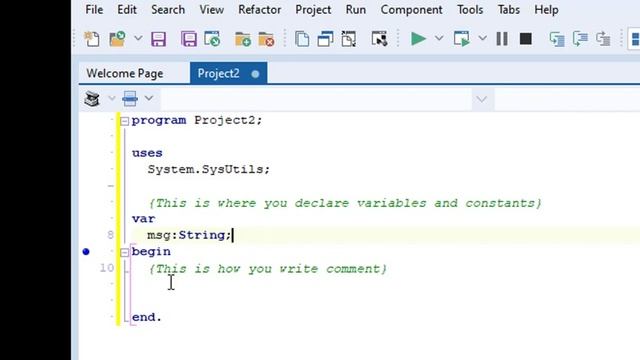This screenshot has width=640, height=360.
Task: Select the Project2 editor tab
Action: click(228, 73)
